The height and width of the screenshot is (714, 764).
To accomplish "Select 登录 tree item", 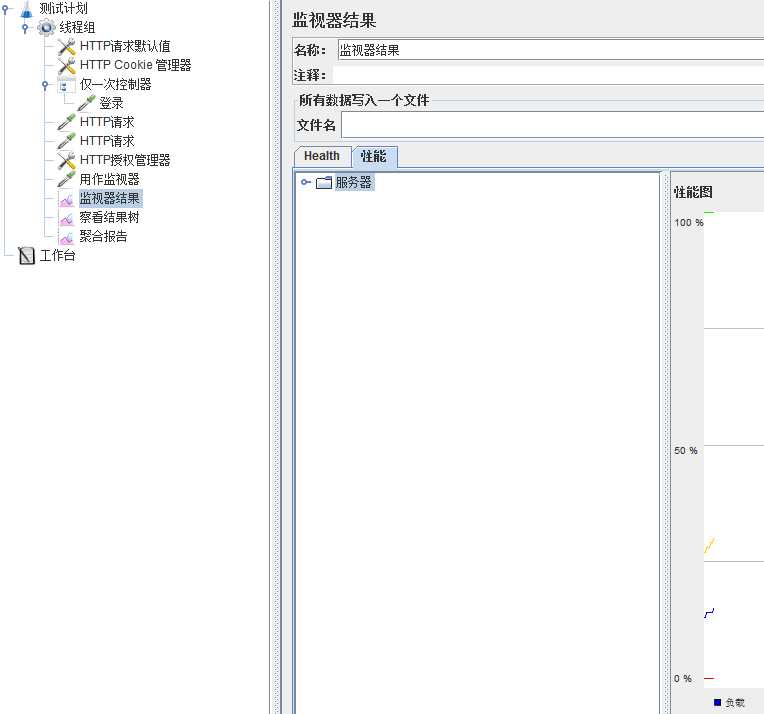I will 111,103.
